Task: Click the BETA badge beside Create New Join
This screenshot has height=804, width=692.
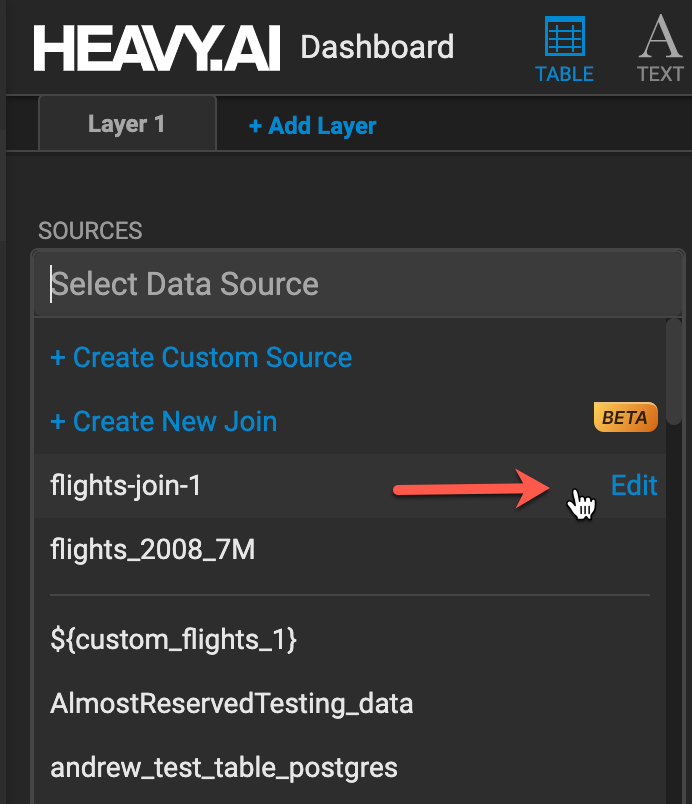Action: point(625,418)
